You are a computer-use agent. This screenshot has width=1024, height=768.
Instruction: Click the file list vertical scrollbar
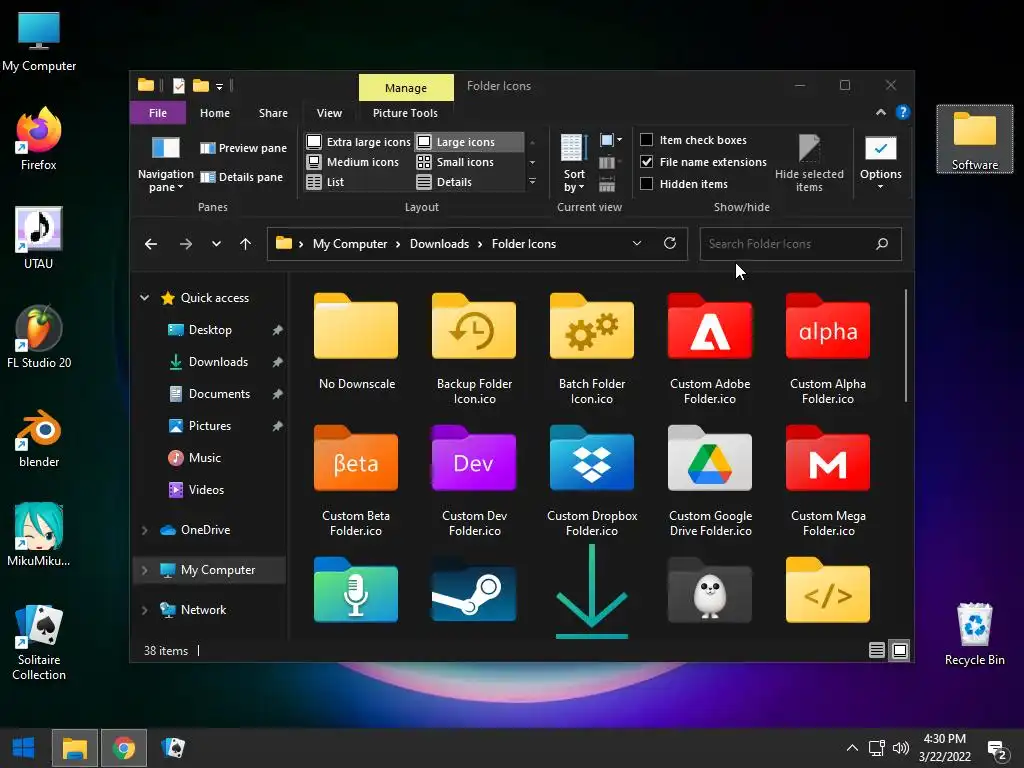[x=906, y=346]
